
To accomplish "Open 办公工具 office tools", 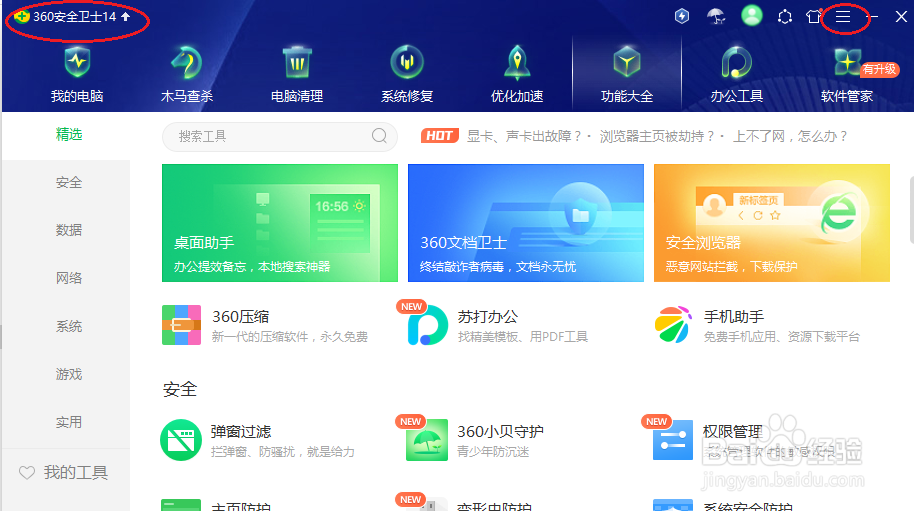I will pos(737,75).
